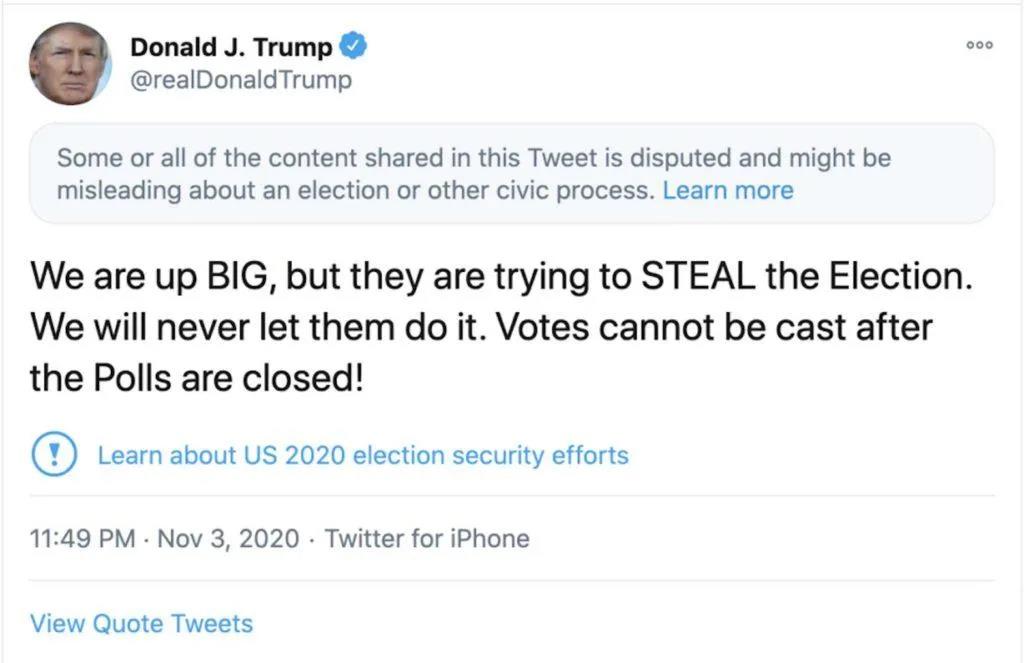Click the exclamation circle info icon
Image resolution: width=1024 pixels, height=663 pixels.
click(x=48, y=455)
